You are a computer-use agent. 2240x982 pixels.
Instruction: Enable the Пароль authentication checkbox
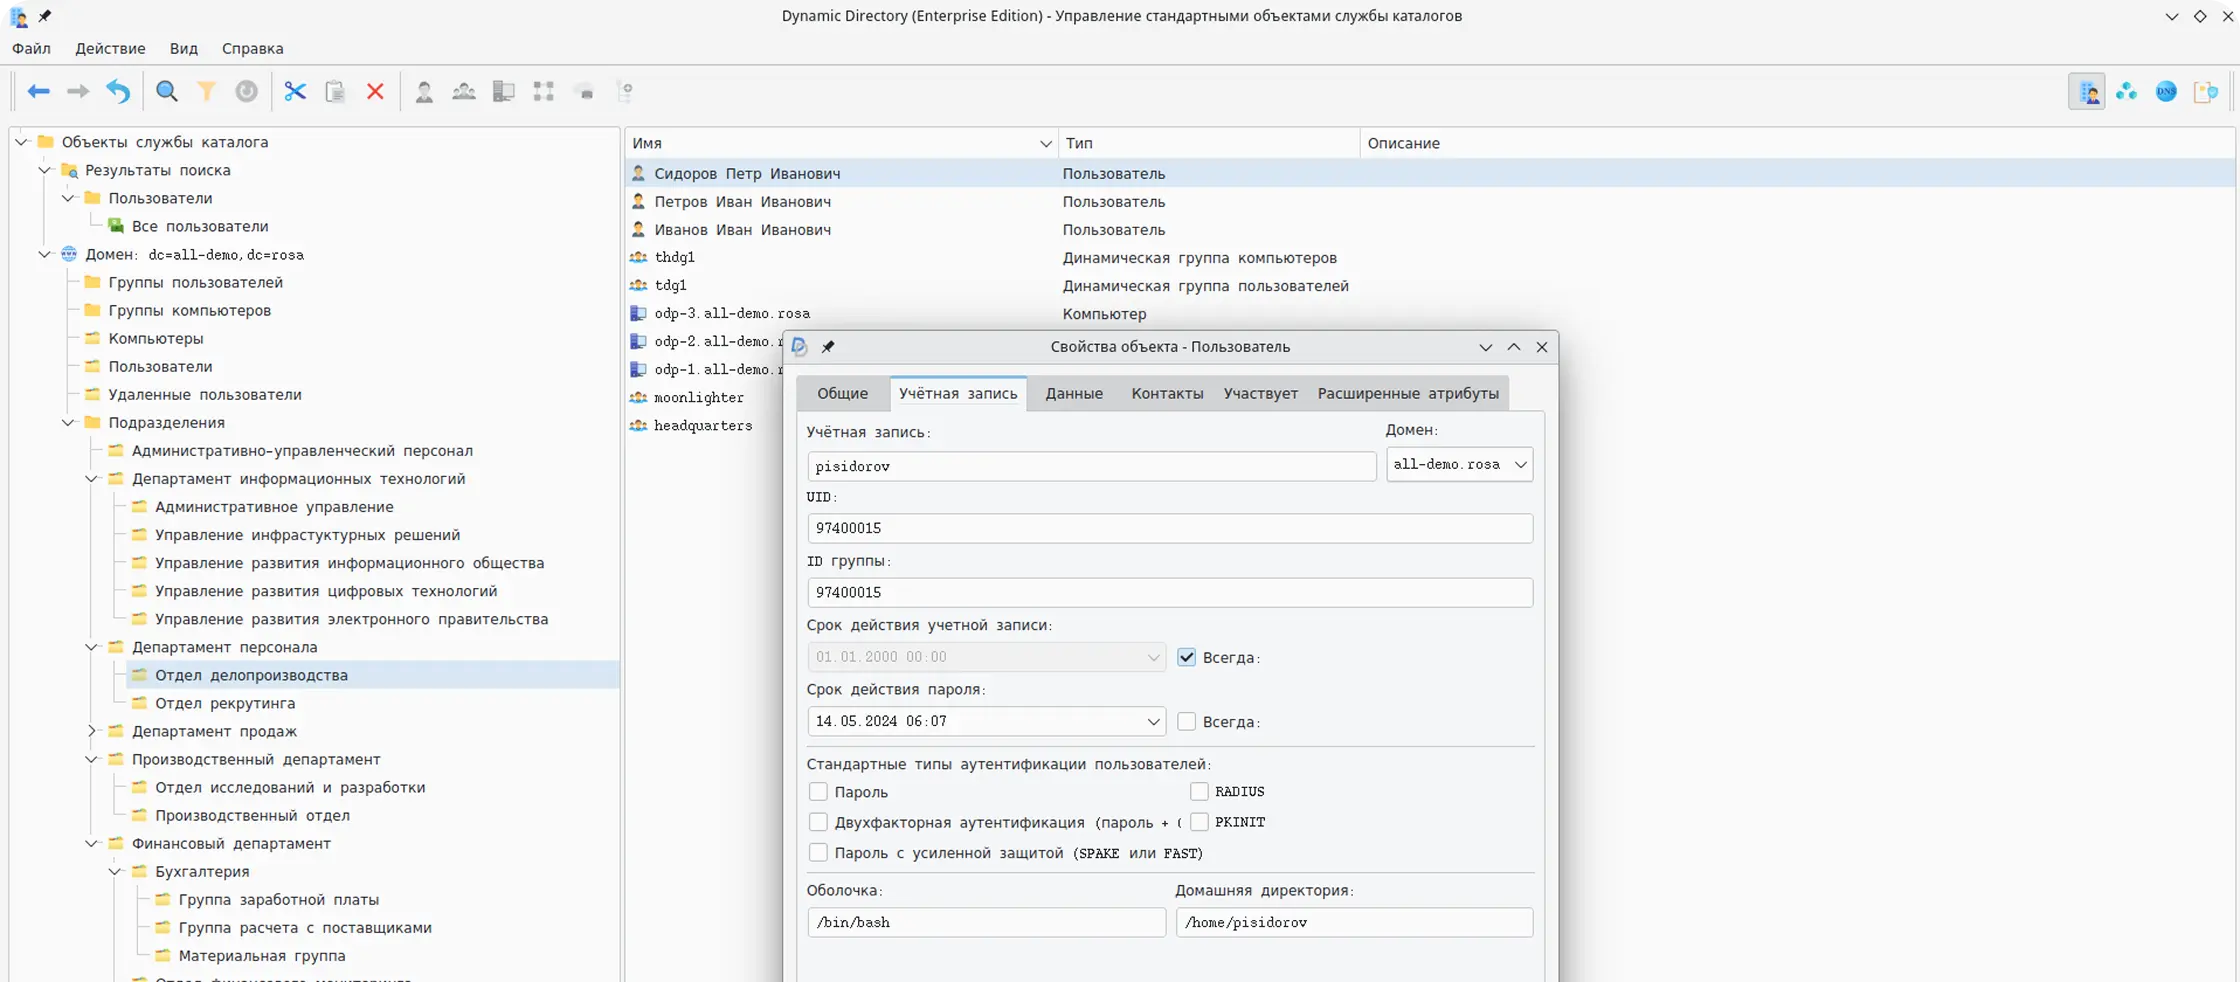point(818,791)
